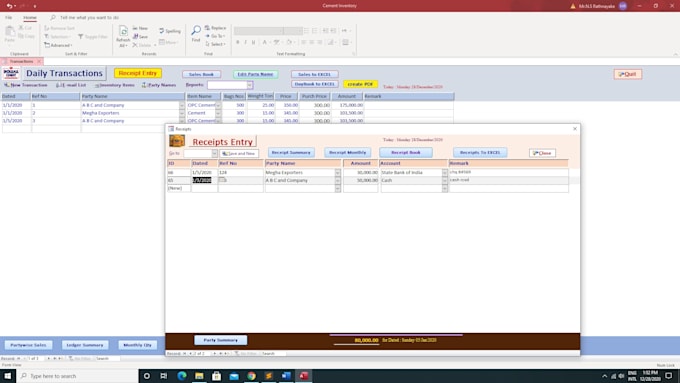Image resolution: width=680 pixels, height=383 pixels.
Task: Select the Home ribbon tab
Action: click(30, 17)
